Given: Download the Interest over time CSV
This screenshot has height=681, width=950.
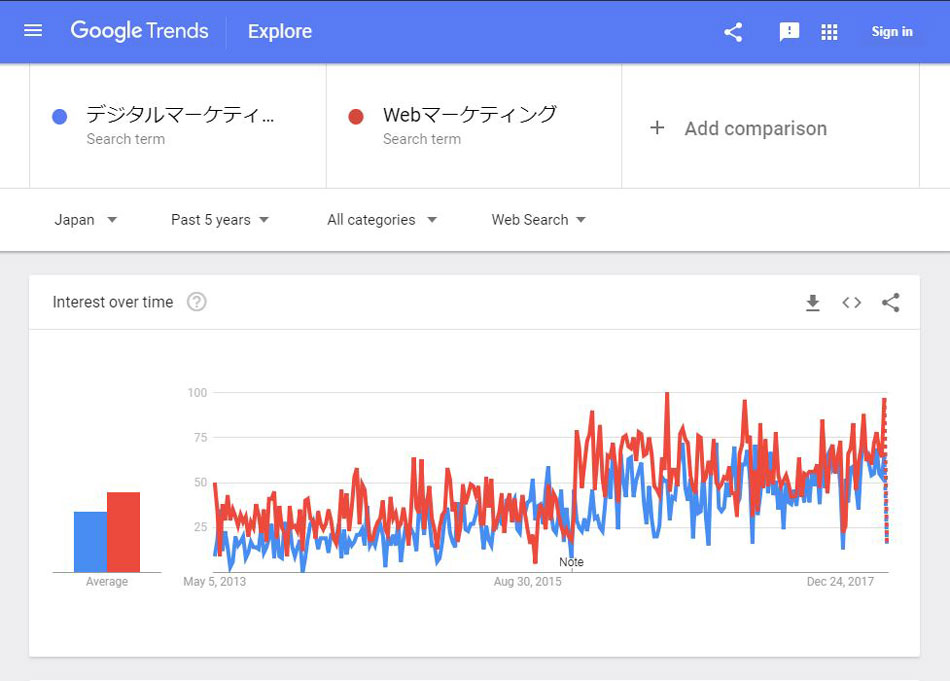Looking at the screenshot, I should tap(813, 303).
